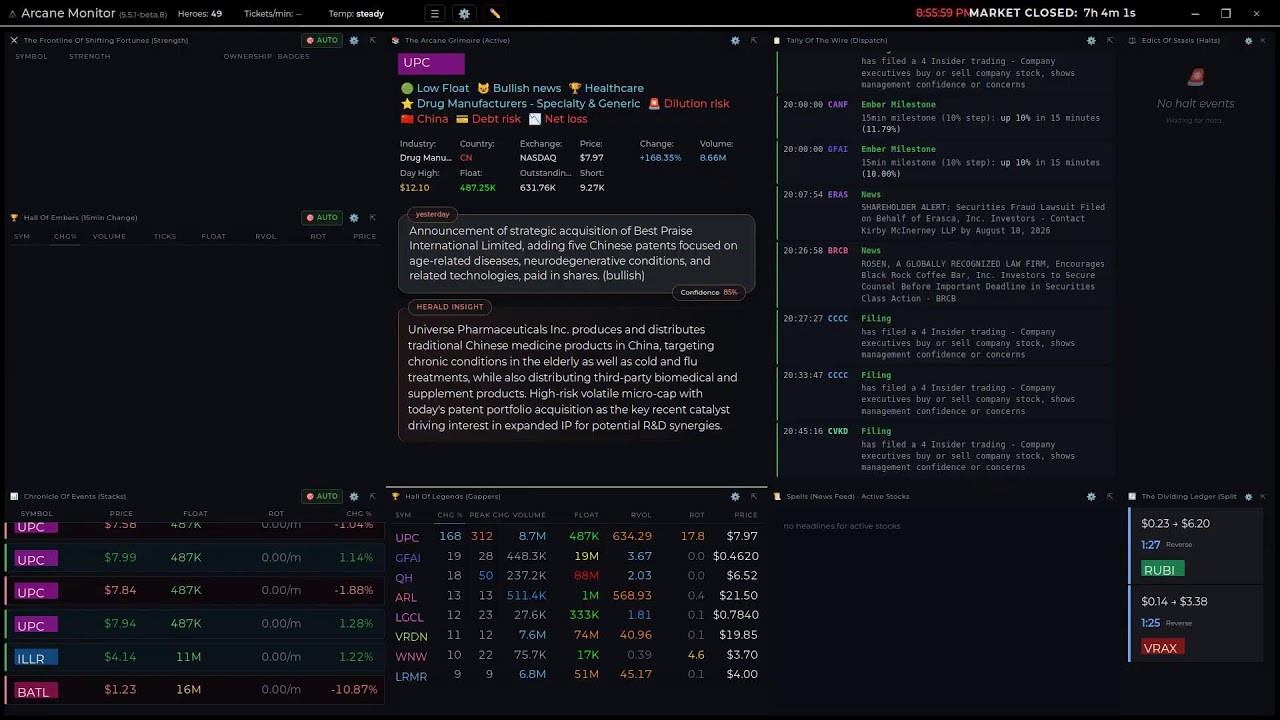The width and height of the screenshot is (1280, 720).
Task: Click the pencil edit-layout icon in top bar
Action: [x=494, y=14]
